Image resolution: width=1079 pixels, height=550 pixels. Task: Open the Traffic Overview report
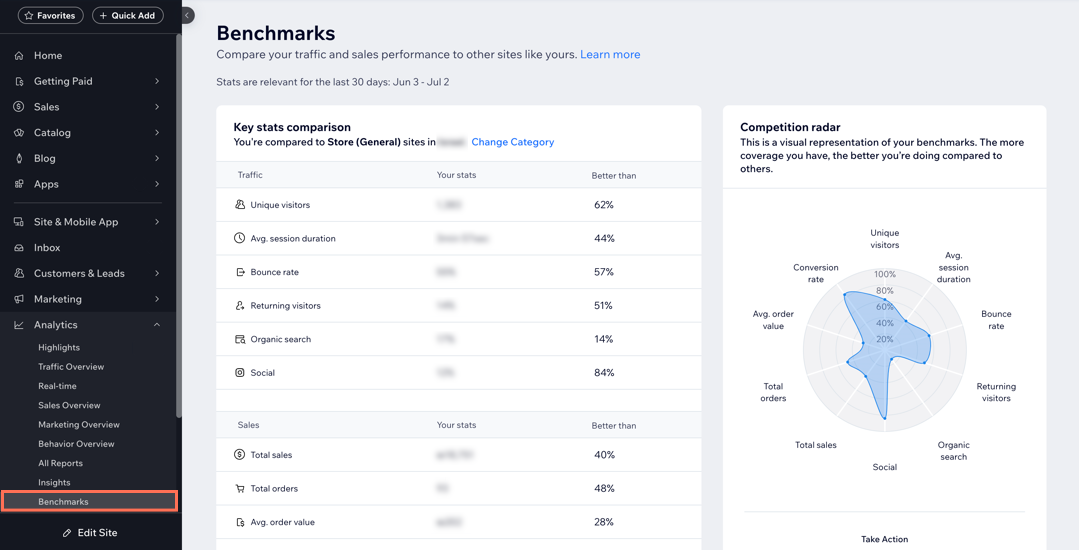71,367
